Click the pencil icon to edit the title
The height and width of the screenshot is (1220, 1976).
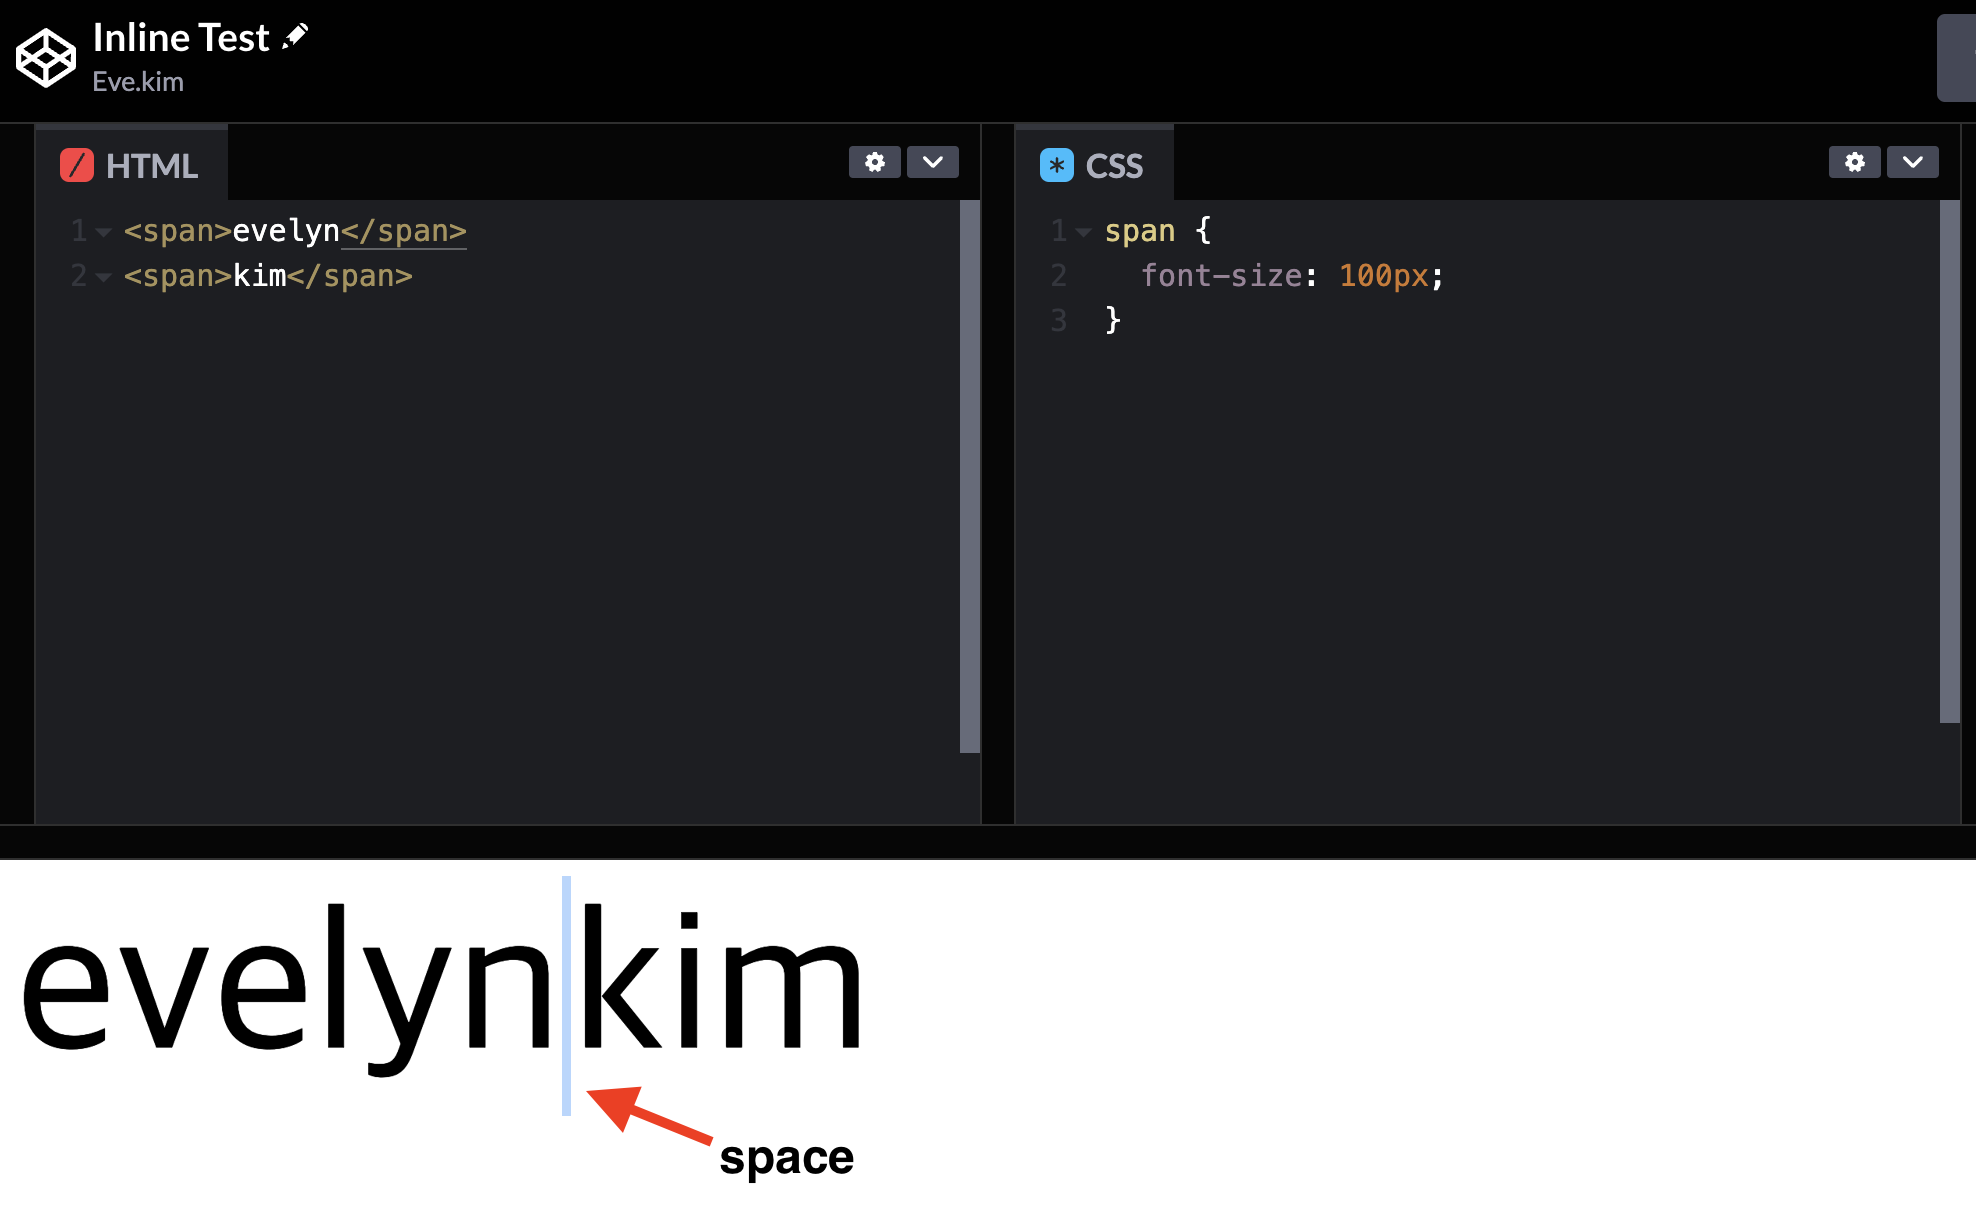[x=295, y=37]
